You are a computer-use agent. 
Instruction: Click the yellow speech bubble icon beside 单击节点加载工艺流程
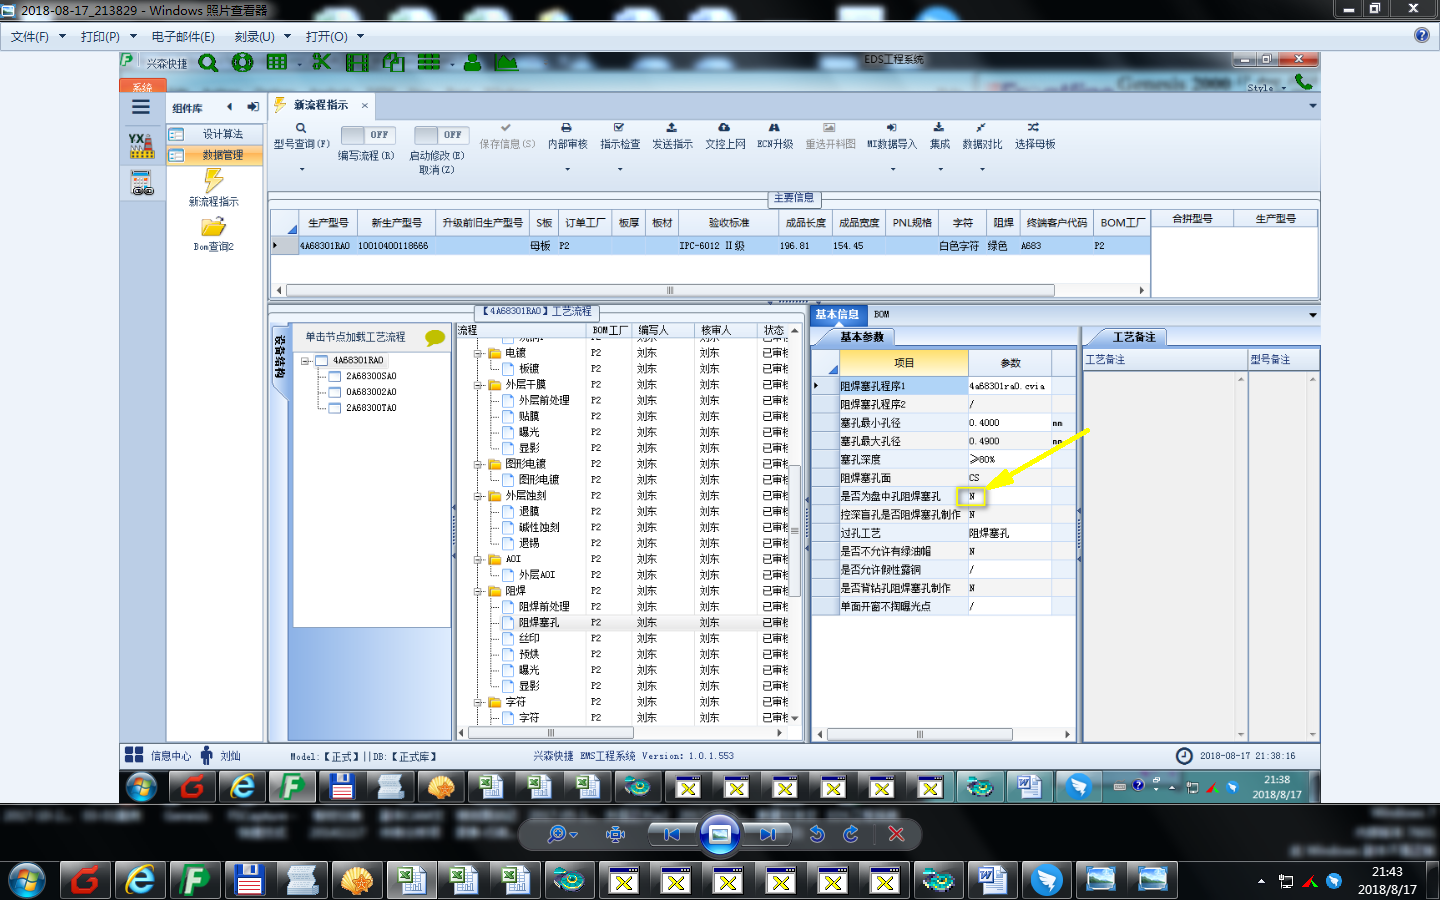(x=435, y=338)
